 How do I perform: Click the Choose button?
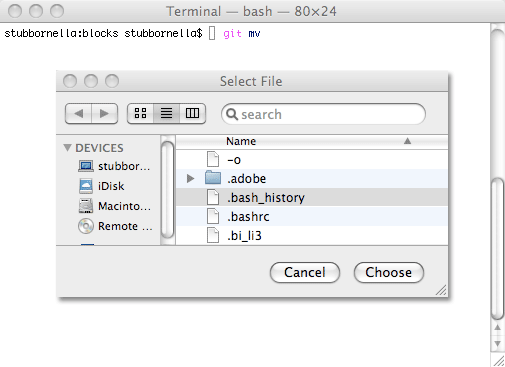pyautogui.click(x=389, y=272)
